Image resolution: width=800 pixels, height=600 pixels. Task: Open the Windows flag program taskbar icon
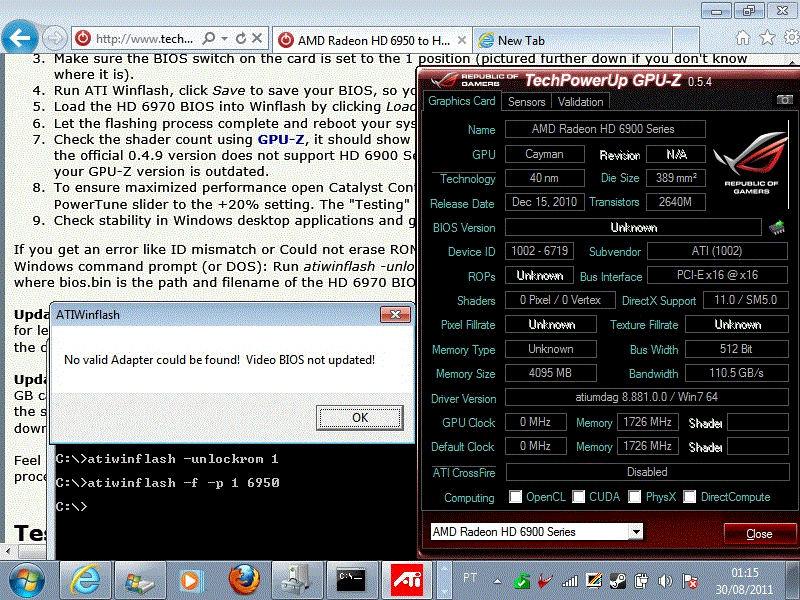[139, 581]
